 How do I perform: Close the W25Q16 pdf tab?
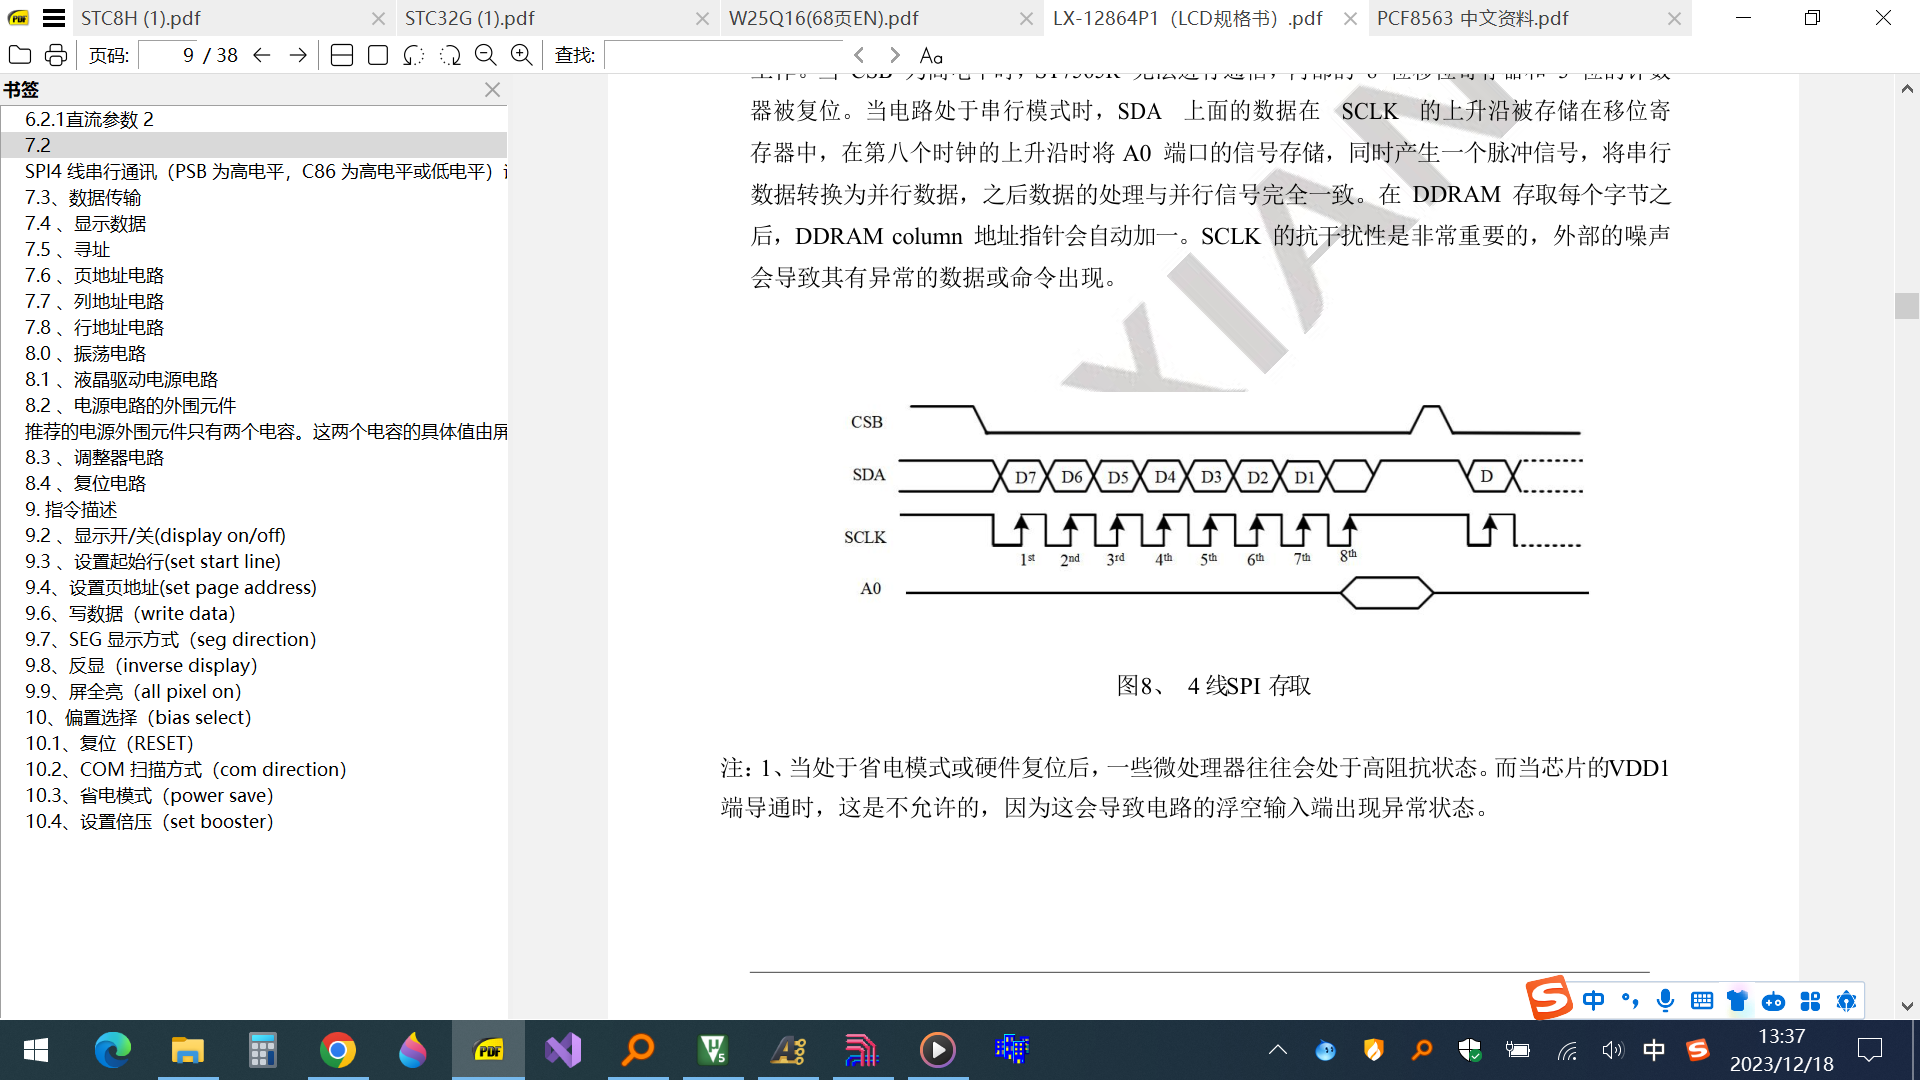point(1026,18)
